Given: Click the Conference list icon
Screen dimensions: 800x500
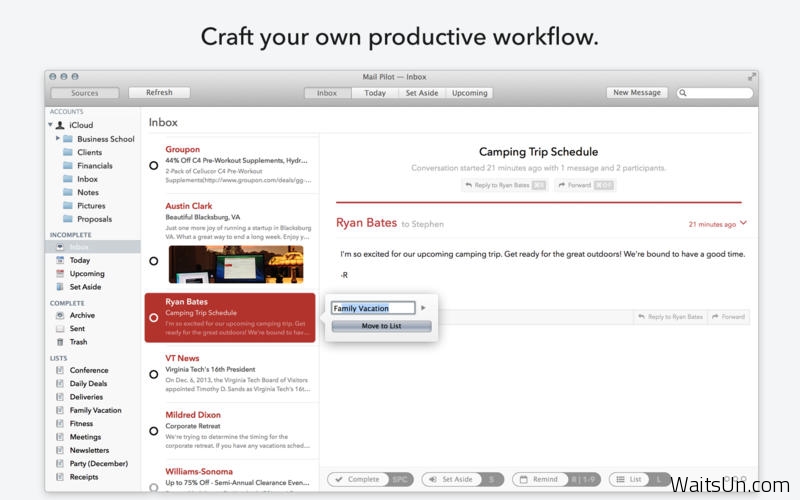Looking at the screenshot, I should [60, 370].
